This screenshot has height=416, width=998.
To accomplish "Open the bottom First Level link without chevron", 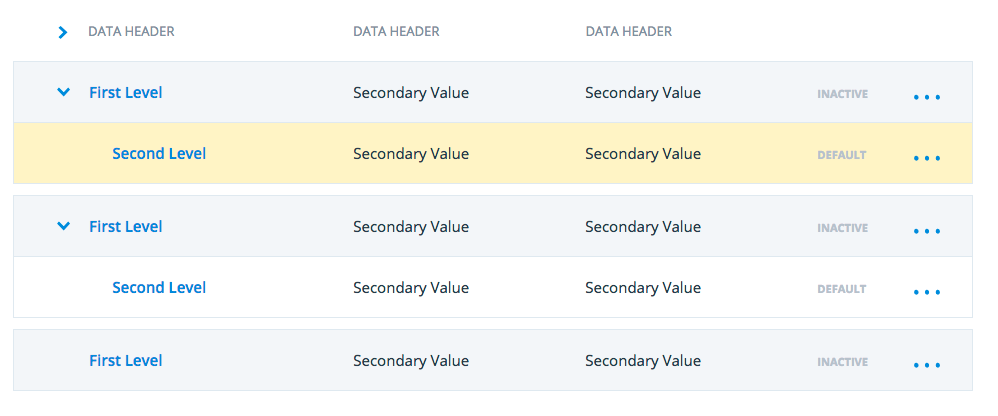I will point(125,361).
